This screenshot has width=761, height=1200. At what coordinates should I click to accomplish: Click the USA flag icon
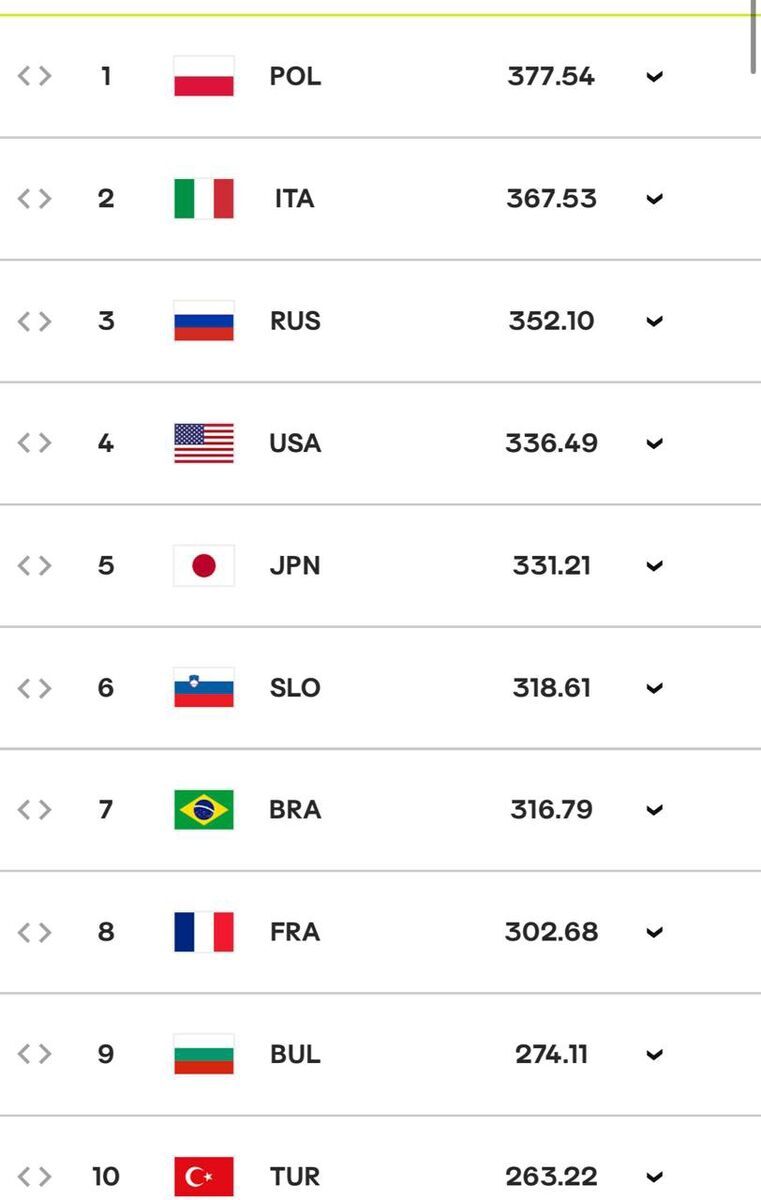(204, 443)
